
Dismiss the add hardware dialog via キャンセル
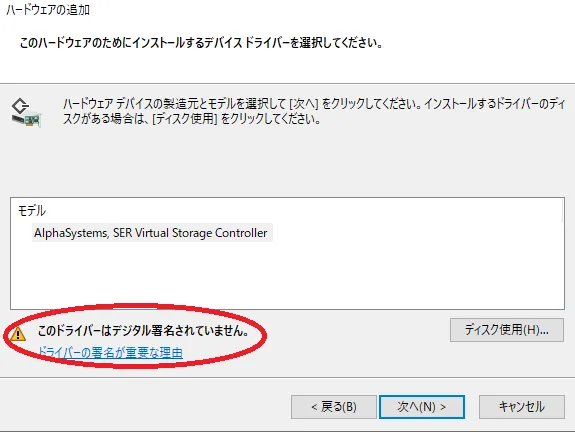tap(521, 407)
